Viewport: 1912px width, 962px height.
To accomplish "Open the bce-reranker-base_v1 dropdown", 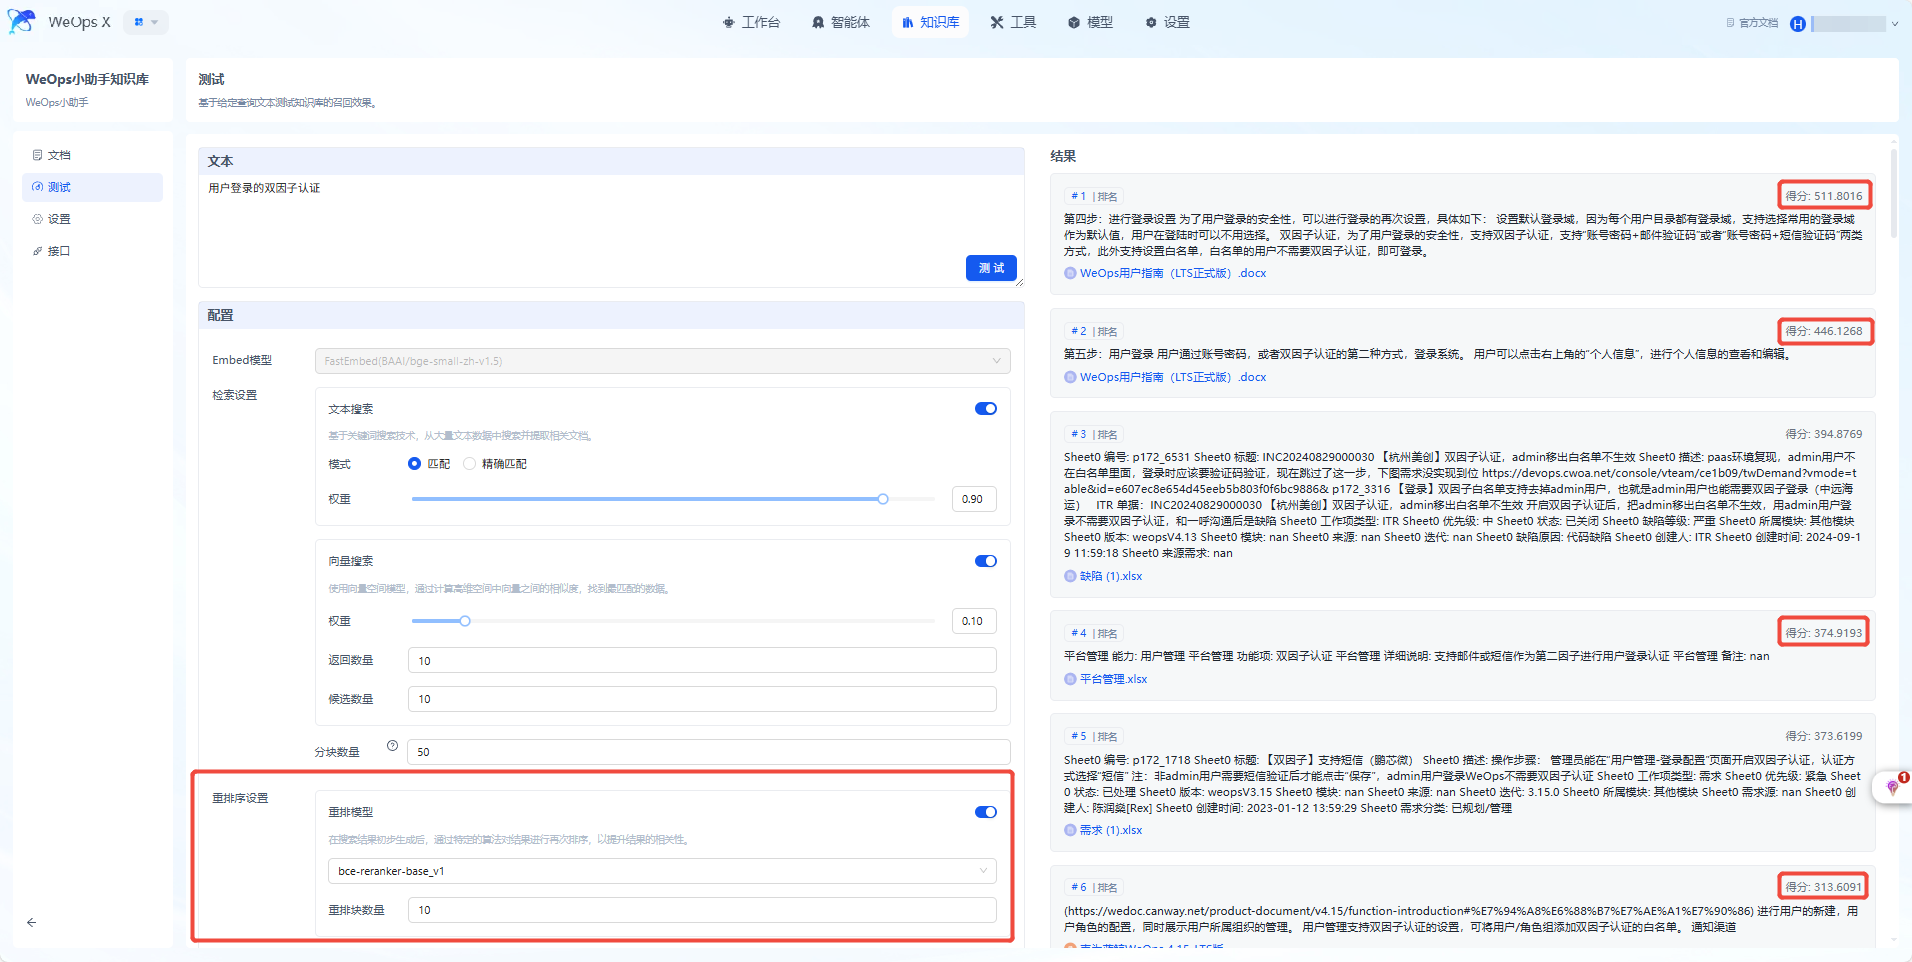I will (662, 871).
